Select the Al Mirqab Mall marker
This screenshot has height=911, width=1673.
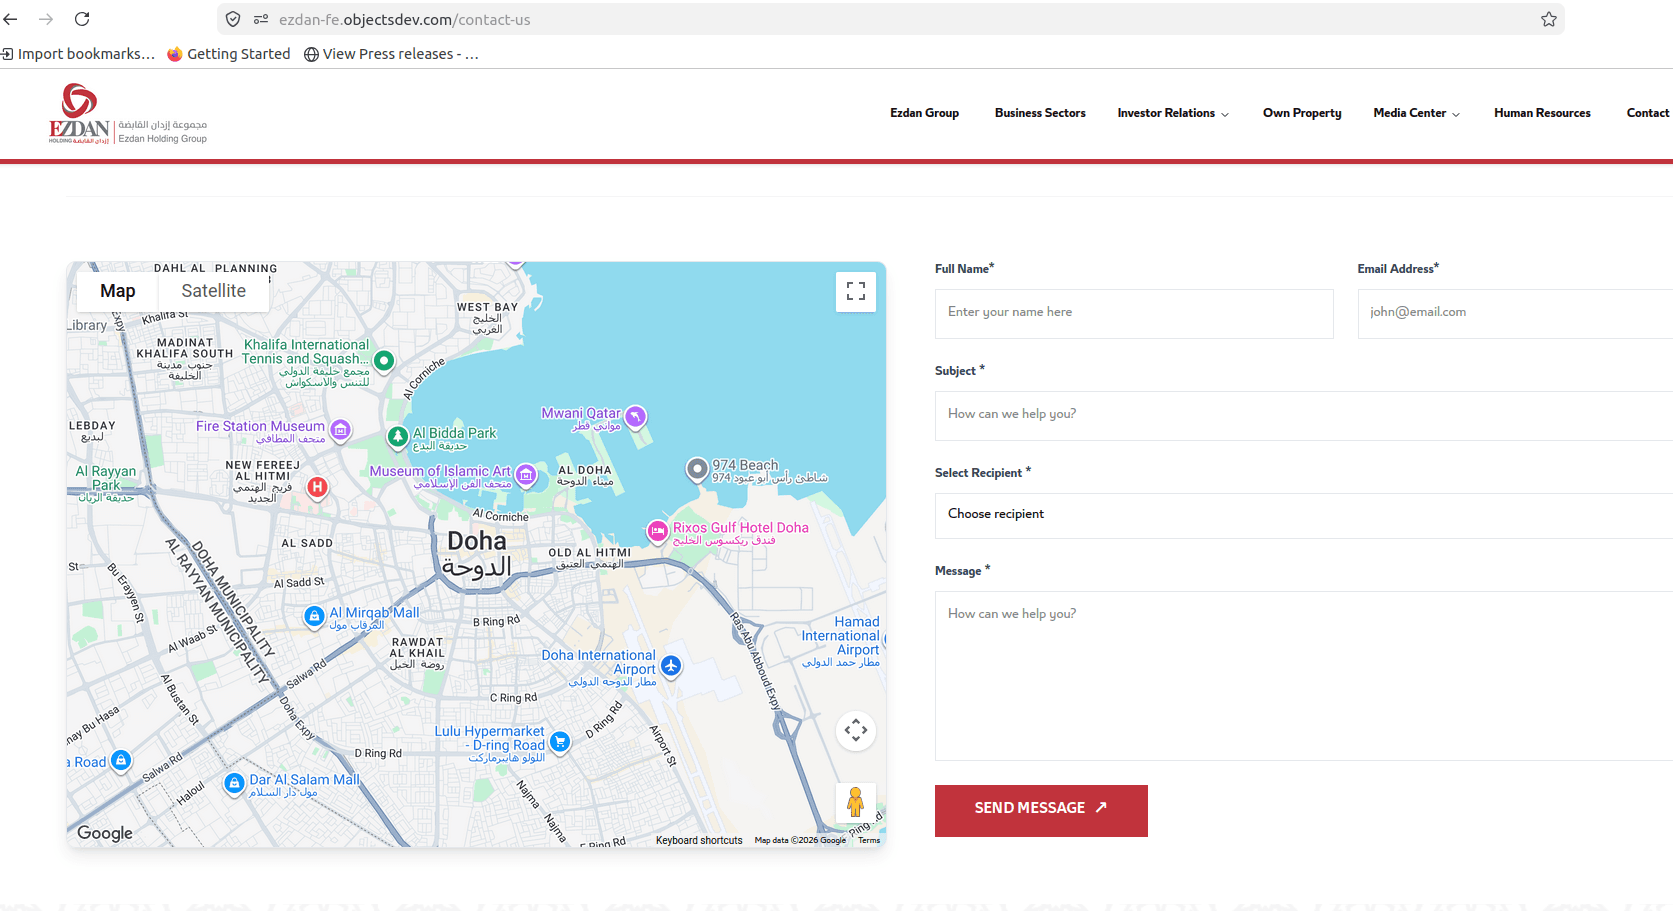(x=314, y=616)
